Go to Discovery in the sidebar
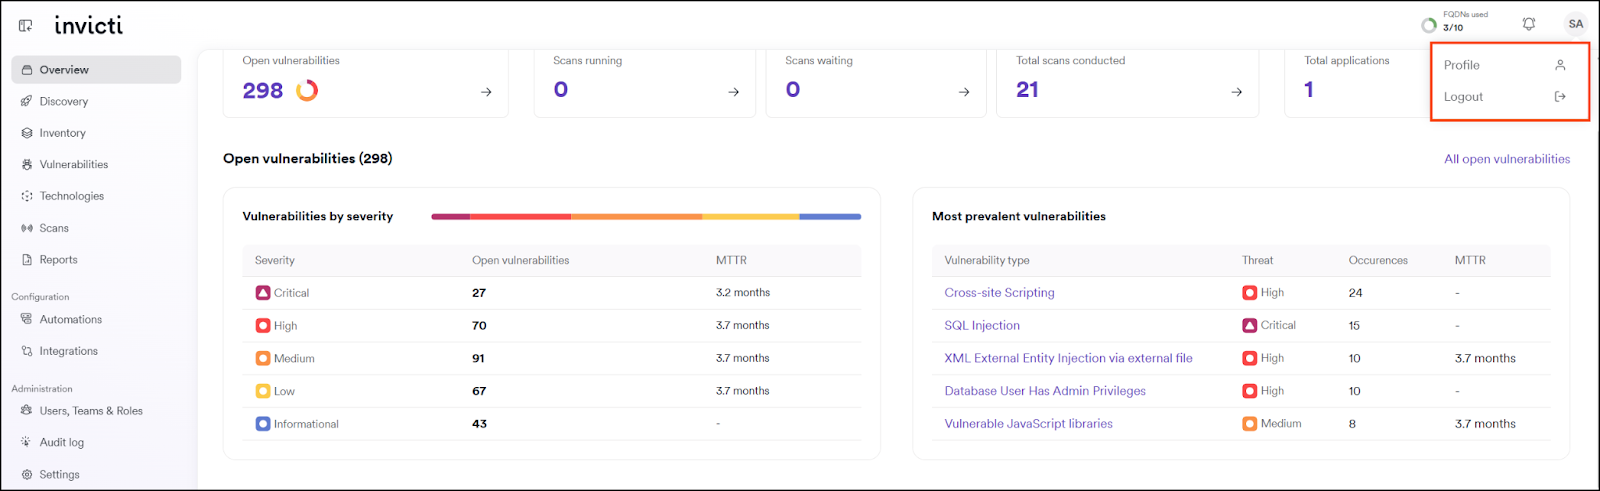Viewport: 1600px width, 491px height. 64,101
